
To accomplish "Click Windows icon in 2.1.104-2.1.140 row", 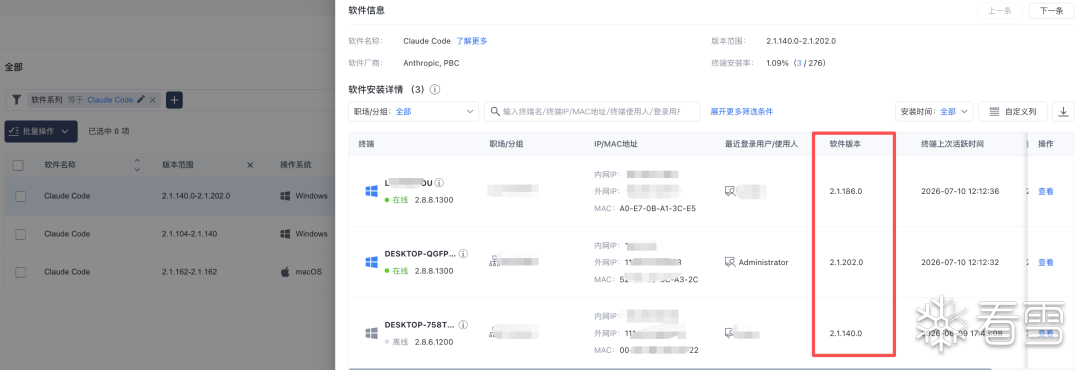I will [285, 234].
